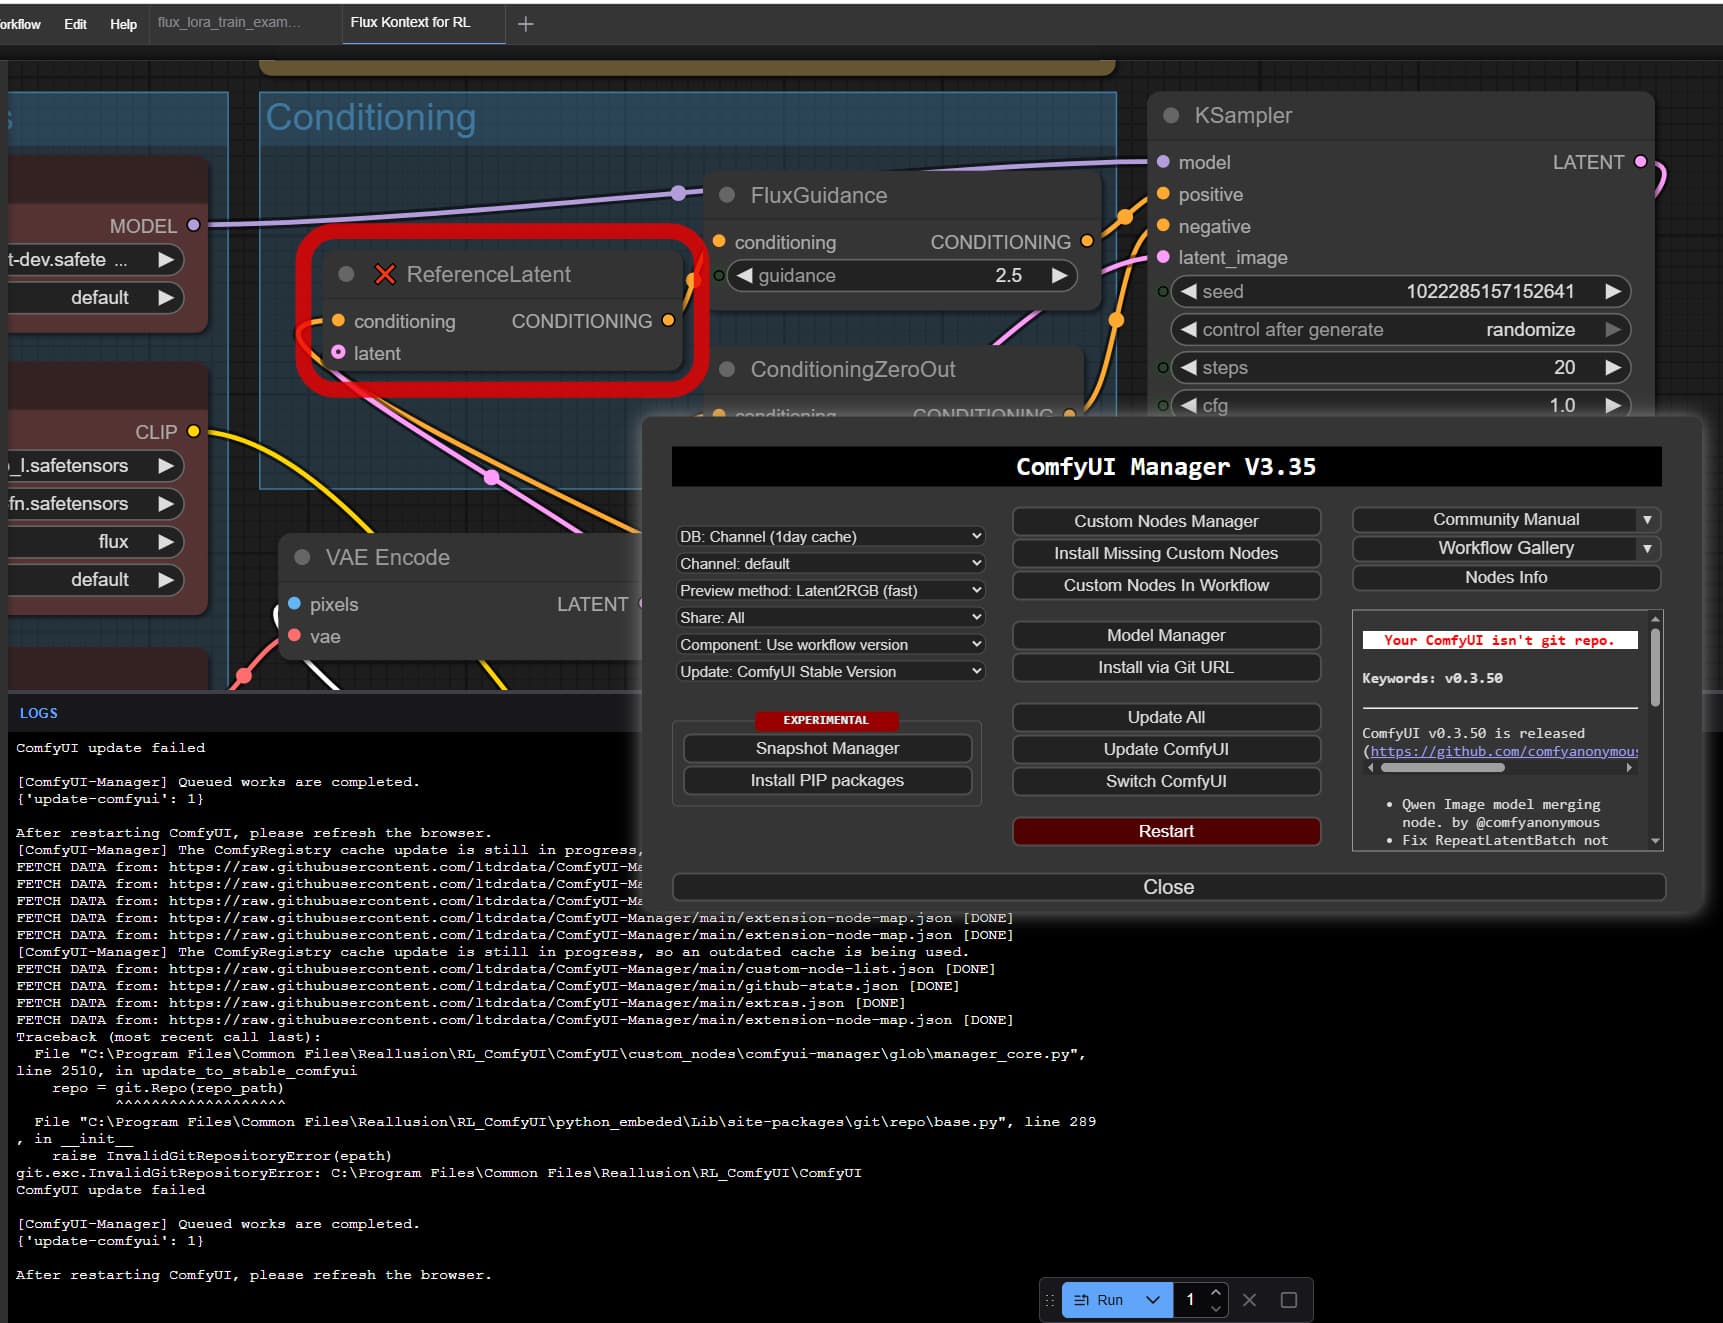
Task: Toggle the FluxGuidance node collapse dot
Action: [728, 195]
